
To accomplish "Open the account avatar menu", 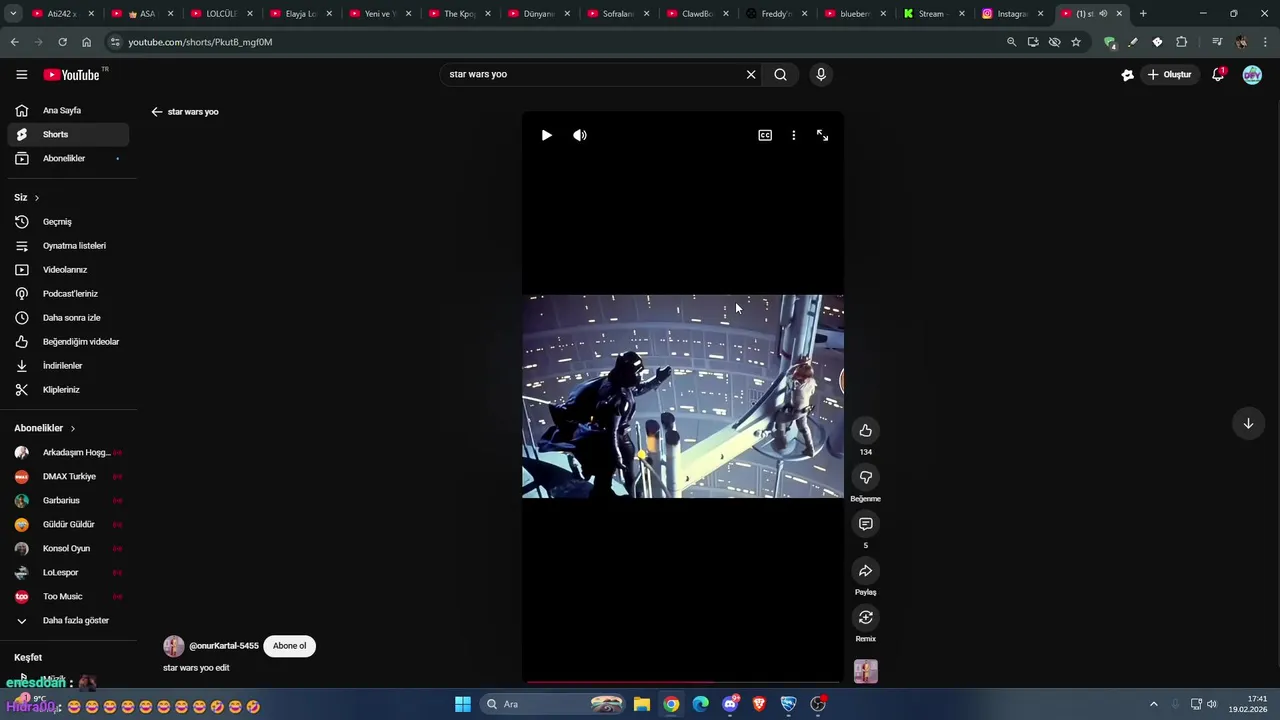I will 1252,74.
